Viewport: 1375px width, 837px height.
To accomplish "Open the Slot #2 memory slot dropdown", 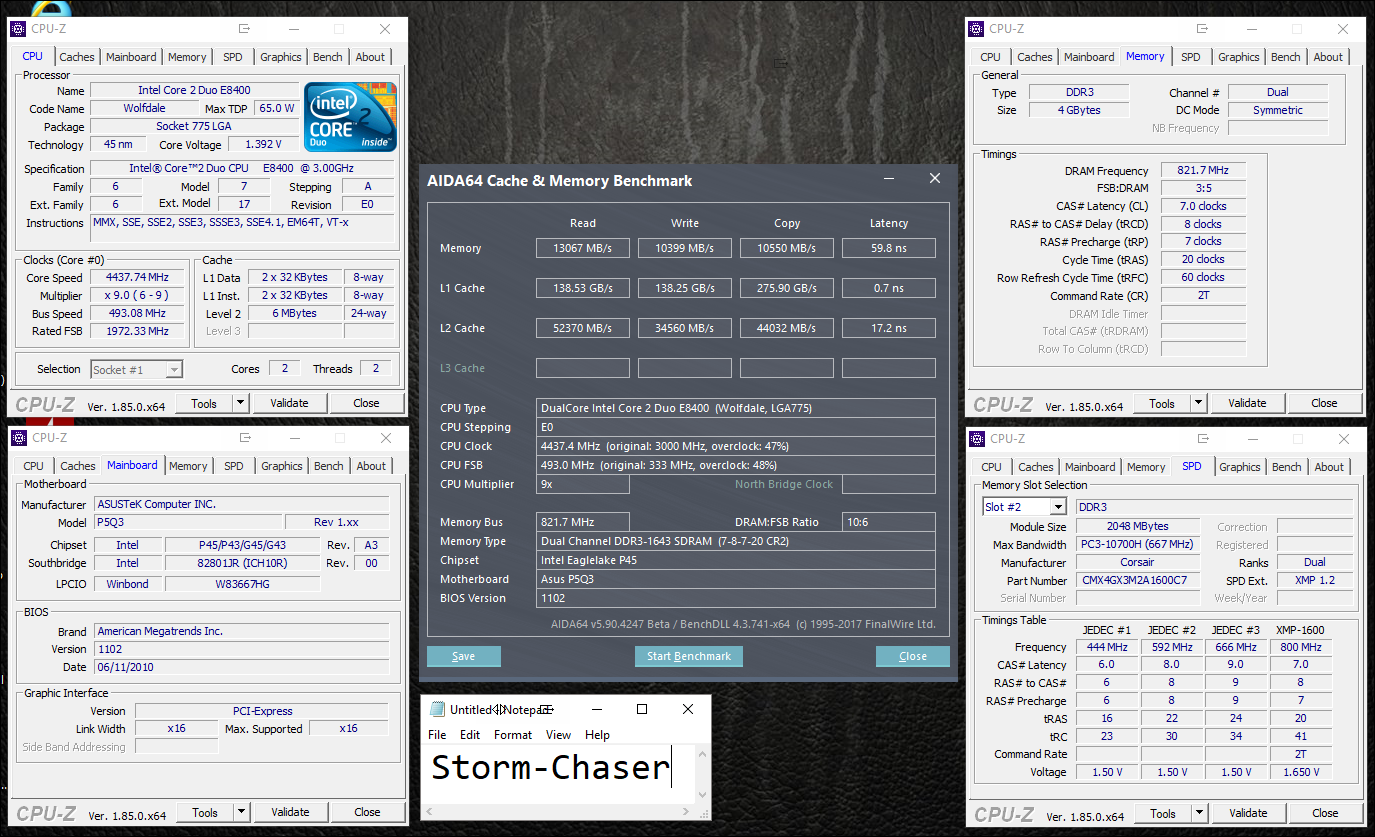I will 1057,507.
